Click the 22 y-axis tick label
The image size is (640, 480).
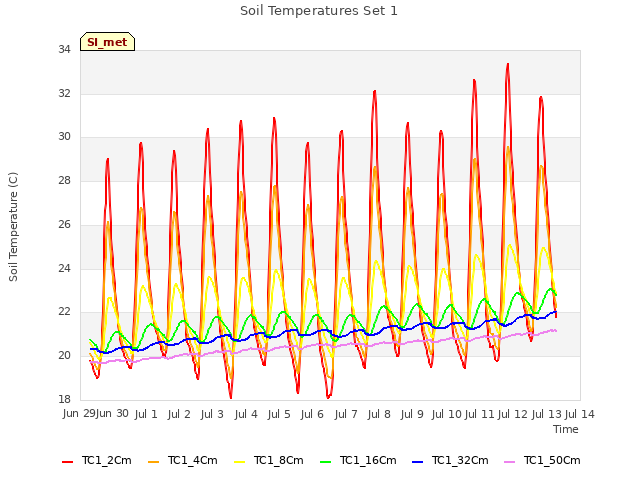(x=64, y=312)
